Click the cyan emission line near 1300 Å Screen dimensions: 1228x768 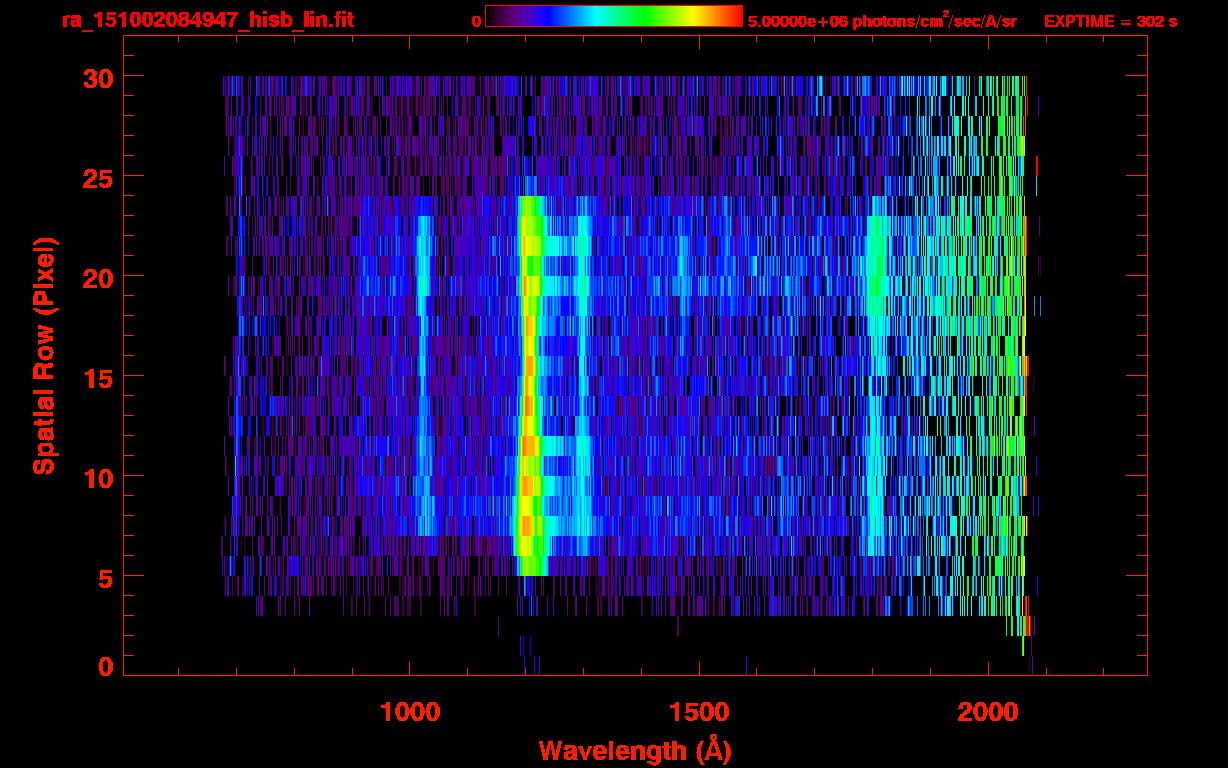point(582,376)
